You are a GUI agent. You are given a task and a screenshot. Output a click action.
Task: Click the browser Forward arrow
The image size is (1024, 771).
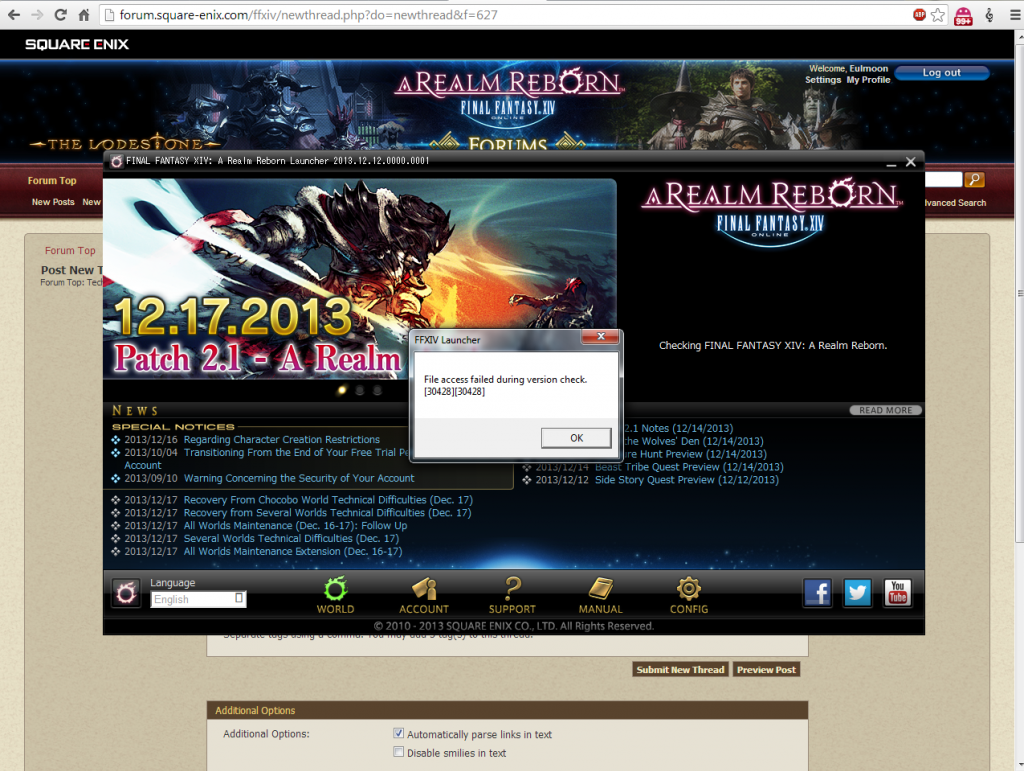pyautogui.click(x=37, y=14)
